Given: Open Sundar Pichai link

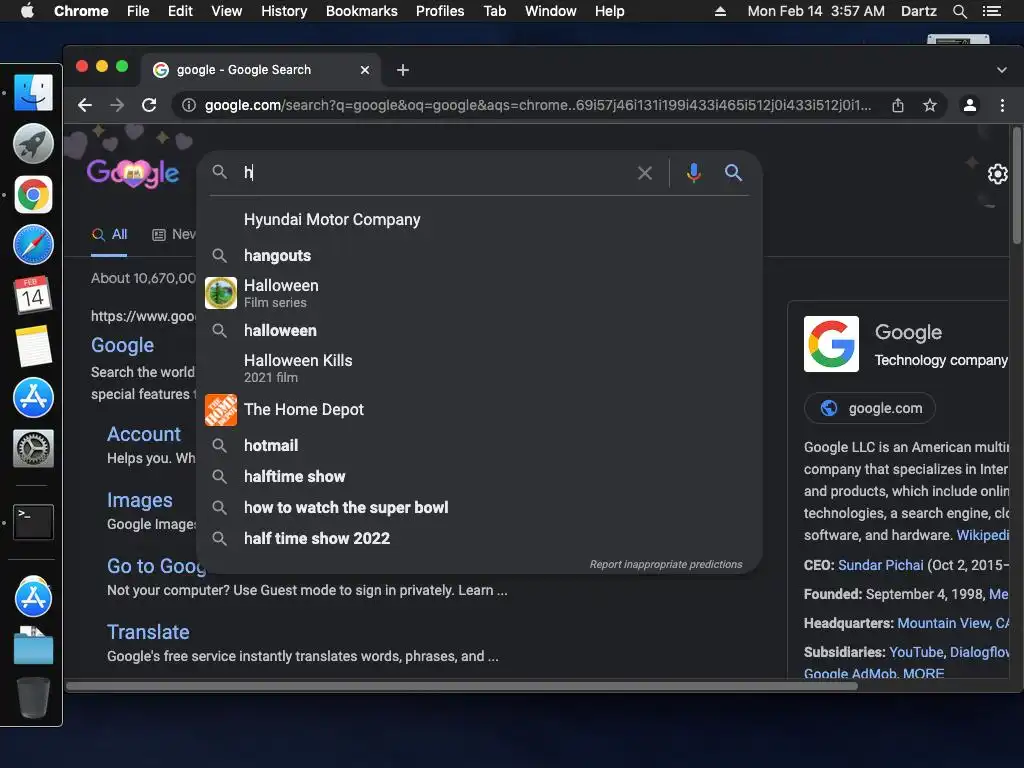Looking at the screenshot, I should tap(880, 565).
